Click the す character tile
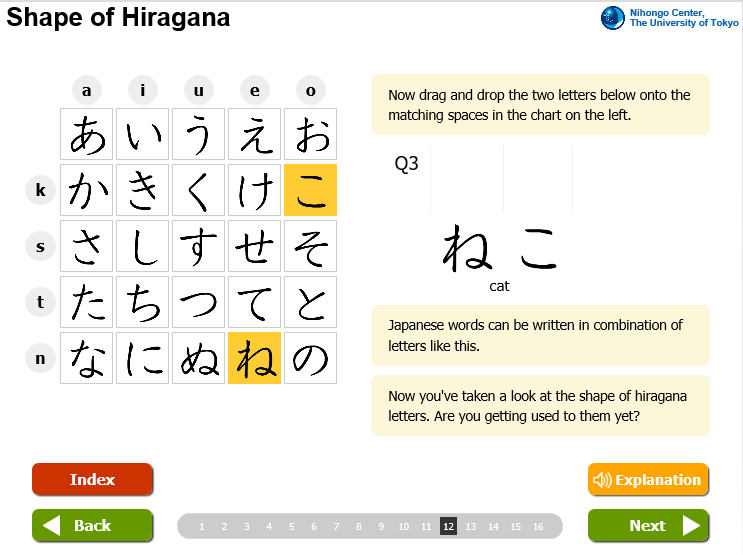Screen dimensions: 743x555 point(199,246)
